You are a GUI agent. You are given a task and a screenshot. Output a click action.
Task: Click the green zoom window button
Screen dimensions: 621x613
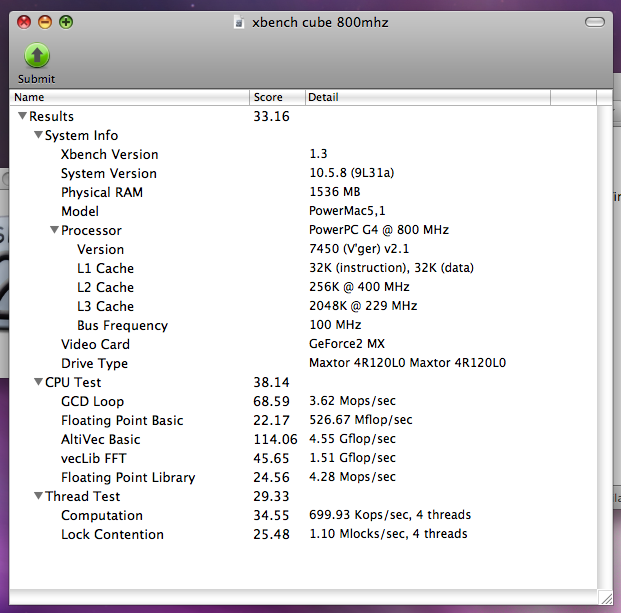pyautogui.click(x=66, y=22)
